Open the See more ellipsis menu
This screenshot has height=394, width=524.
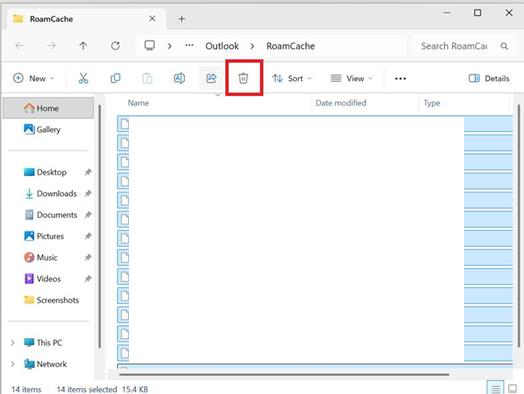click(x=400, y=79)
